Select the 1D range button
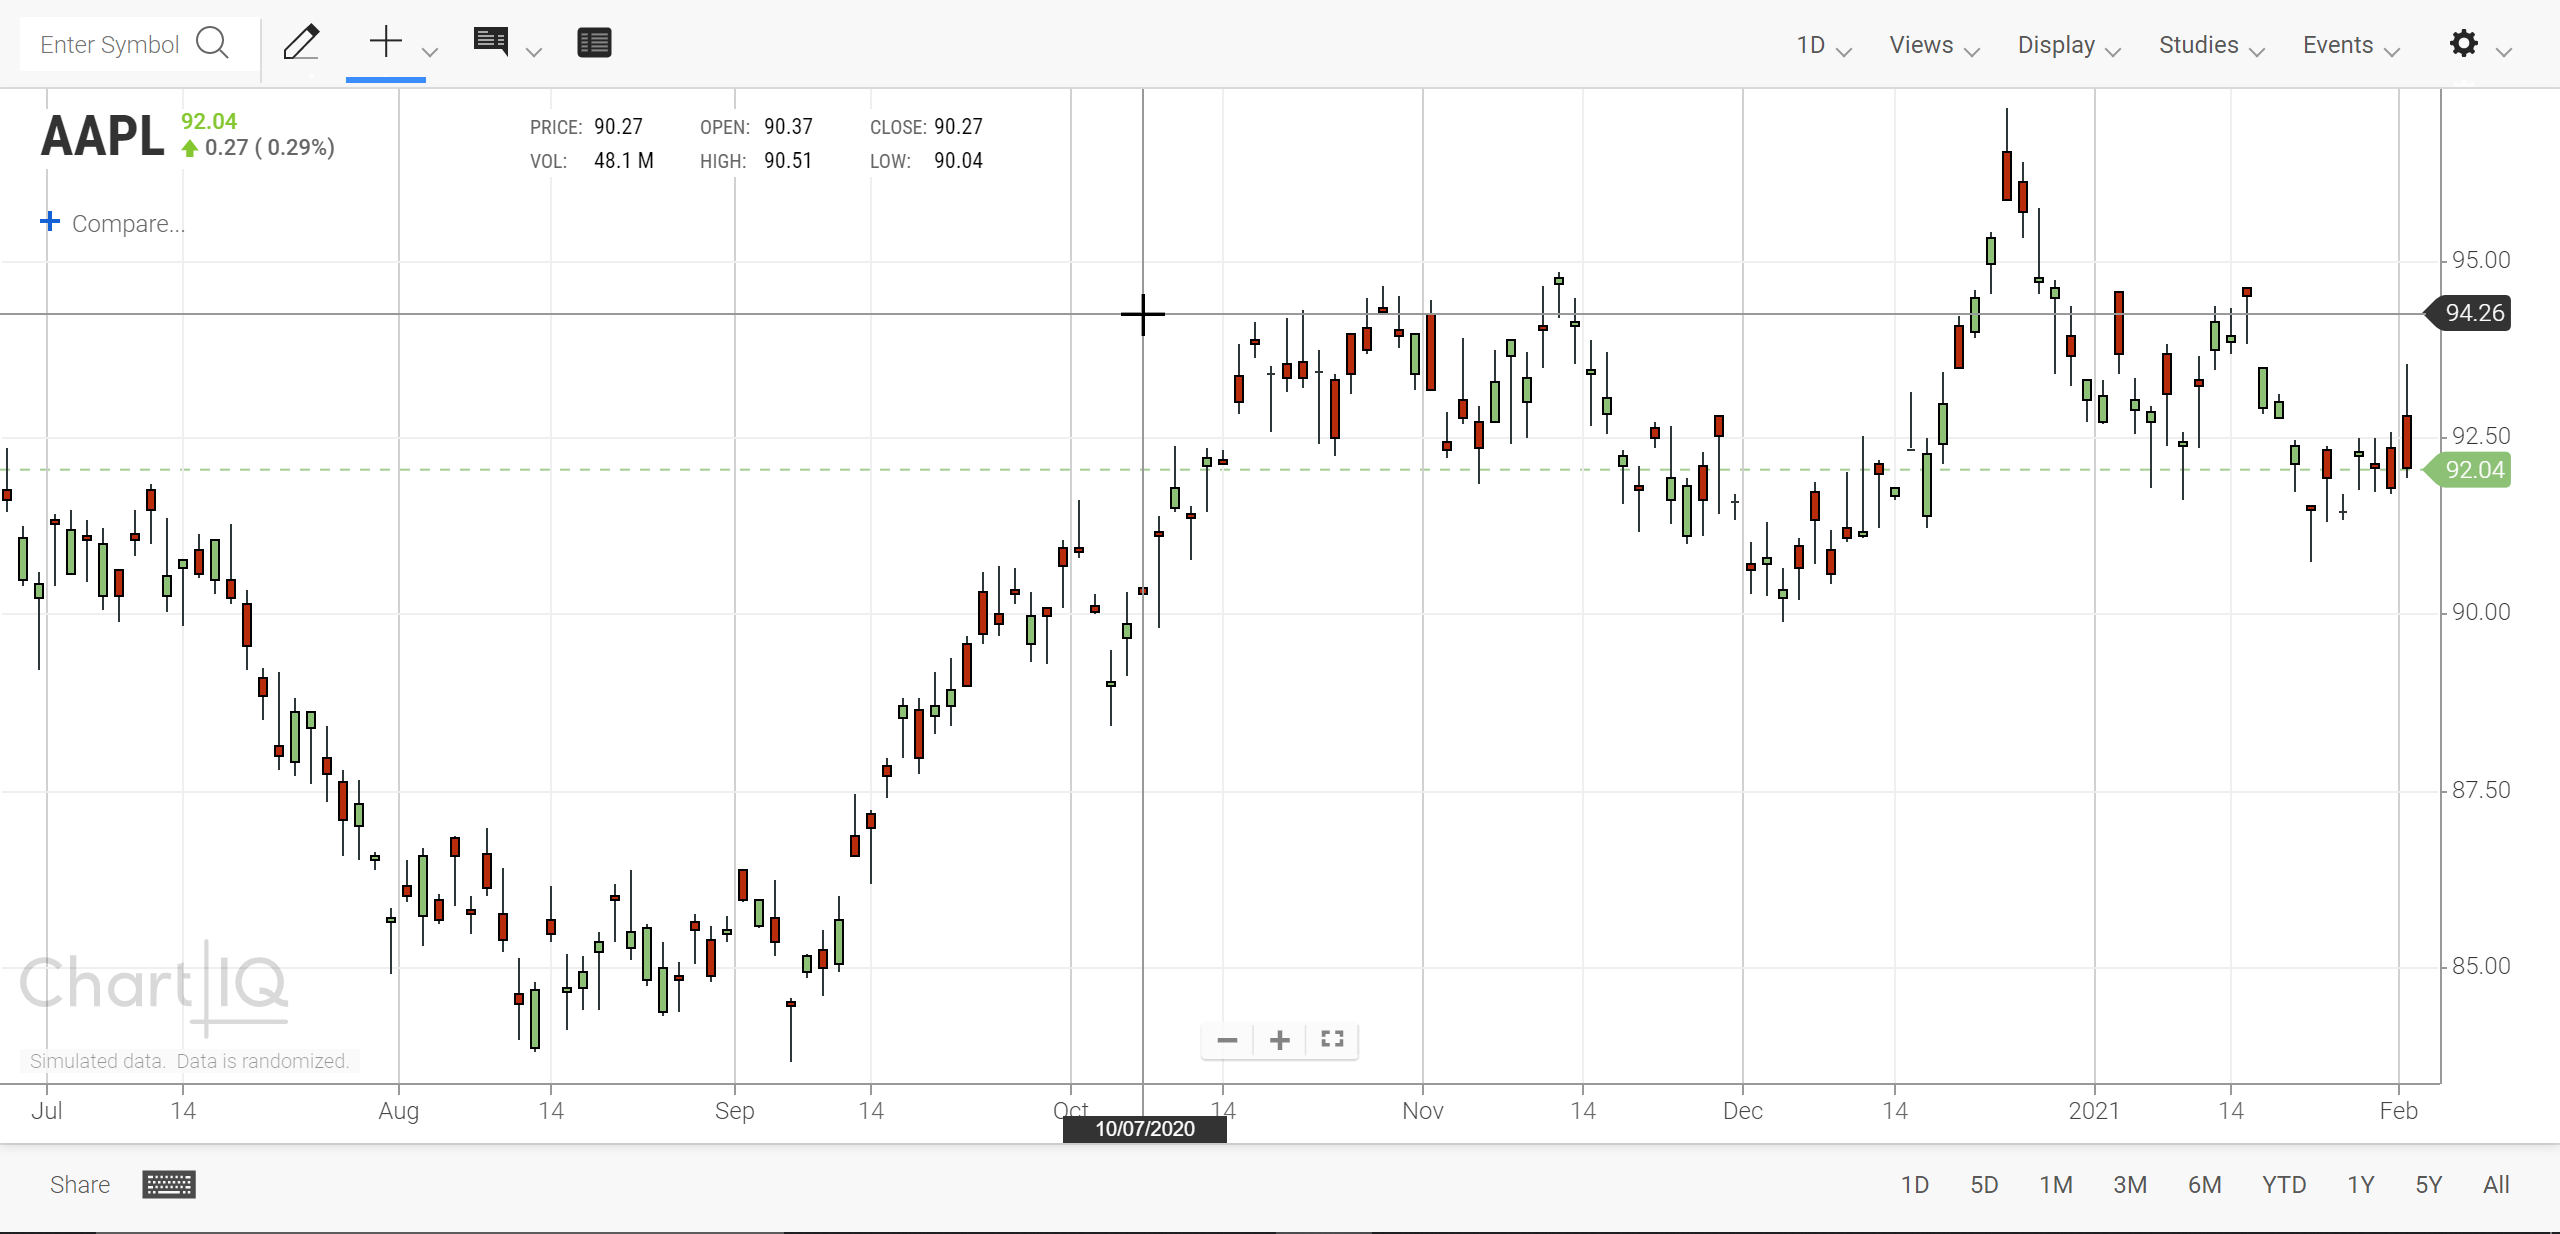 (x=1914, y=1185)
